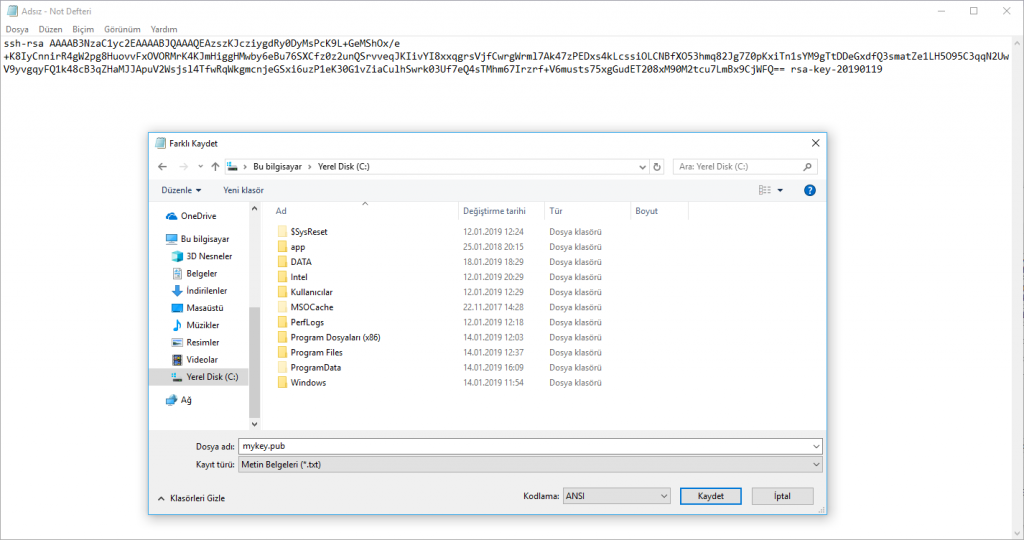This screenshot has width=1024, height=540.
Task: Open Kayıt türü Metin Belgeleri dropdown
Action: coord(530,465)
